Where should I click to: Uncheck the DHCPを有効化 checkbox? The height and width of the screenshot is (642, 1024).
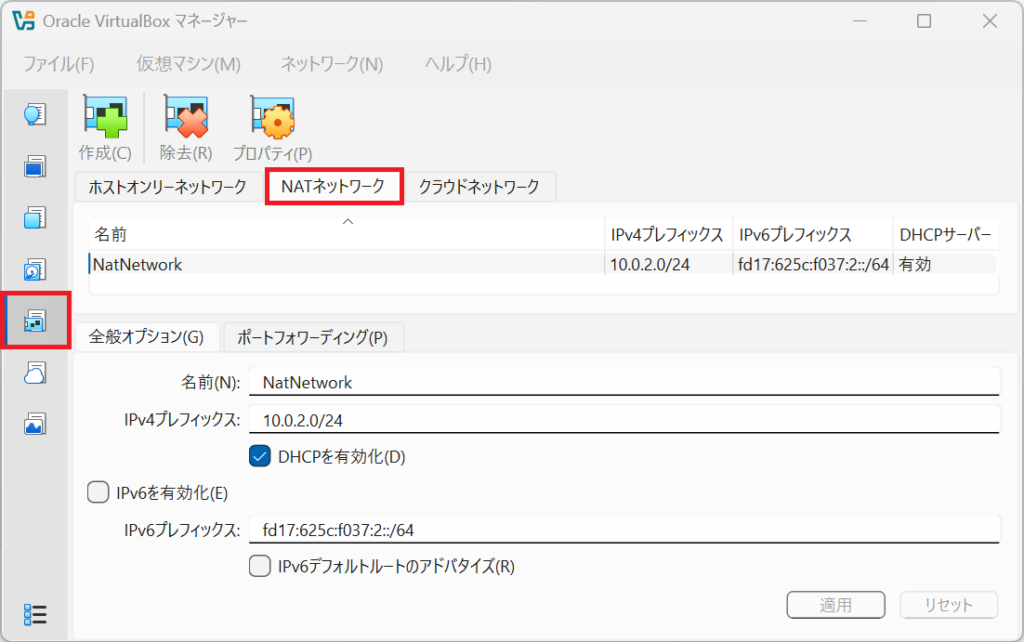coord(260,456)
